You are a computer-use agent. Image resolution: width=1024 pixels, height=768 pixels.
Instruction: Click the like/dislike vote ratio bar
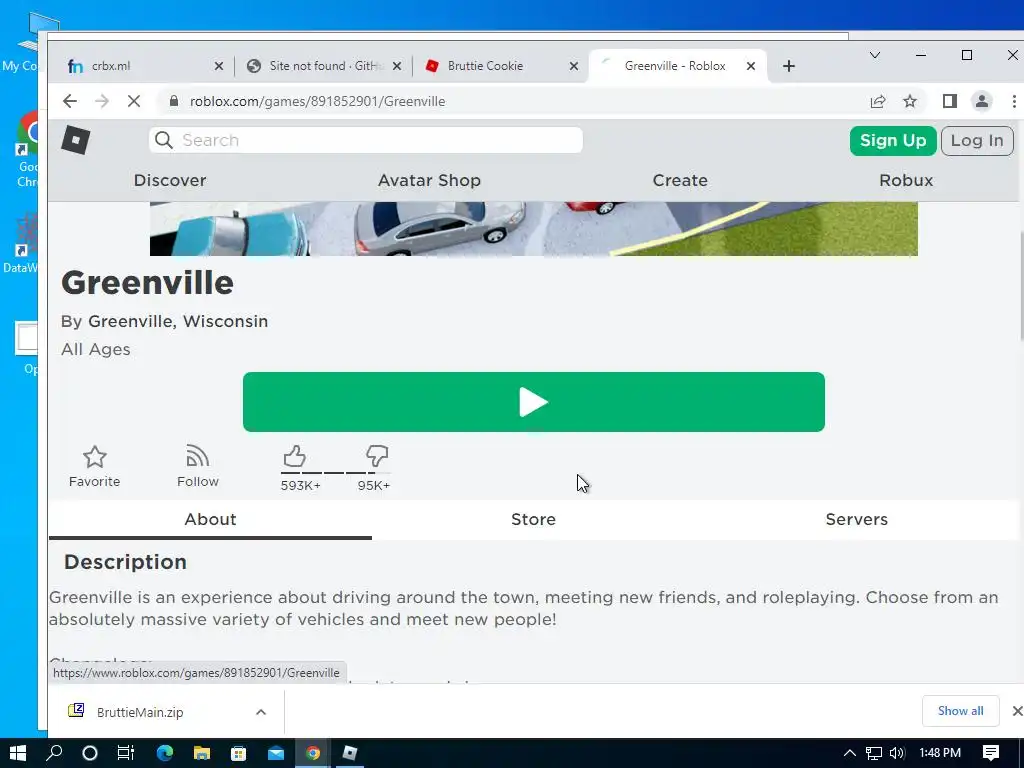pos(335,472)
